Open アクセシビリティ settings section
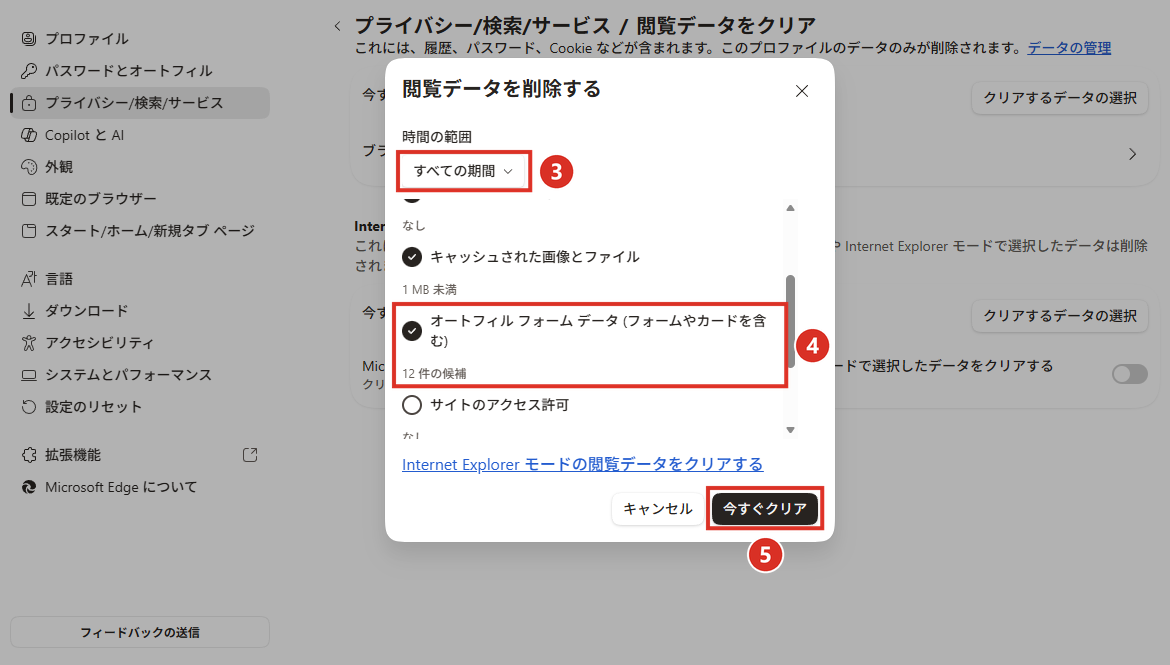This screenshot has height=665, width=1170. click(x=140, y=343)
